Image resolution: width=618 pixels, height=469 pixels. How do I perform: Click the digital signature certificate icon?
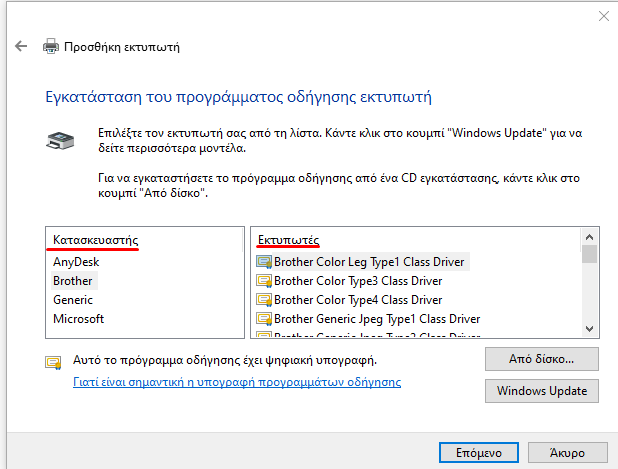click(x=53, y=362)
